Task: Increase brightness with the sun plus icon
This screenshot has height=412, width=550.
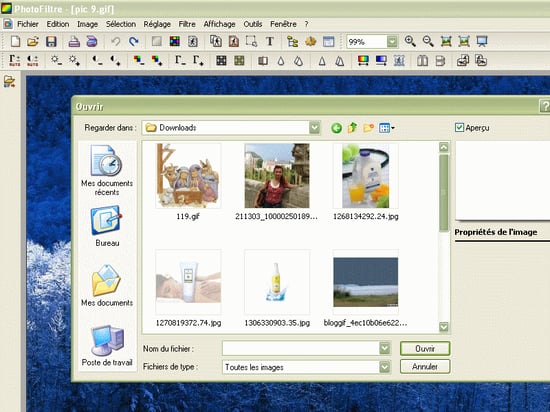Action: pos(74,61)
